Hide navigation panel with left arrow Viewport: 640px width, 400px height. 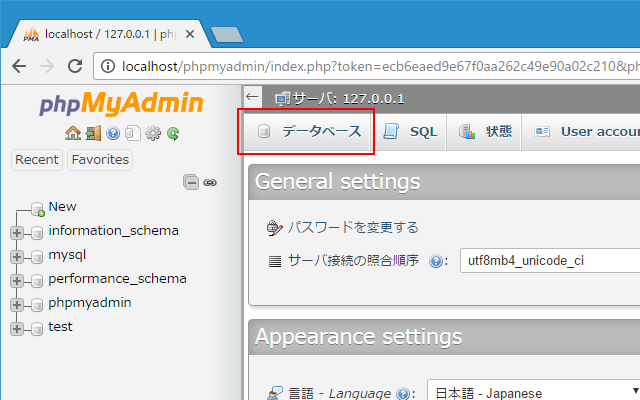point(252,97)
